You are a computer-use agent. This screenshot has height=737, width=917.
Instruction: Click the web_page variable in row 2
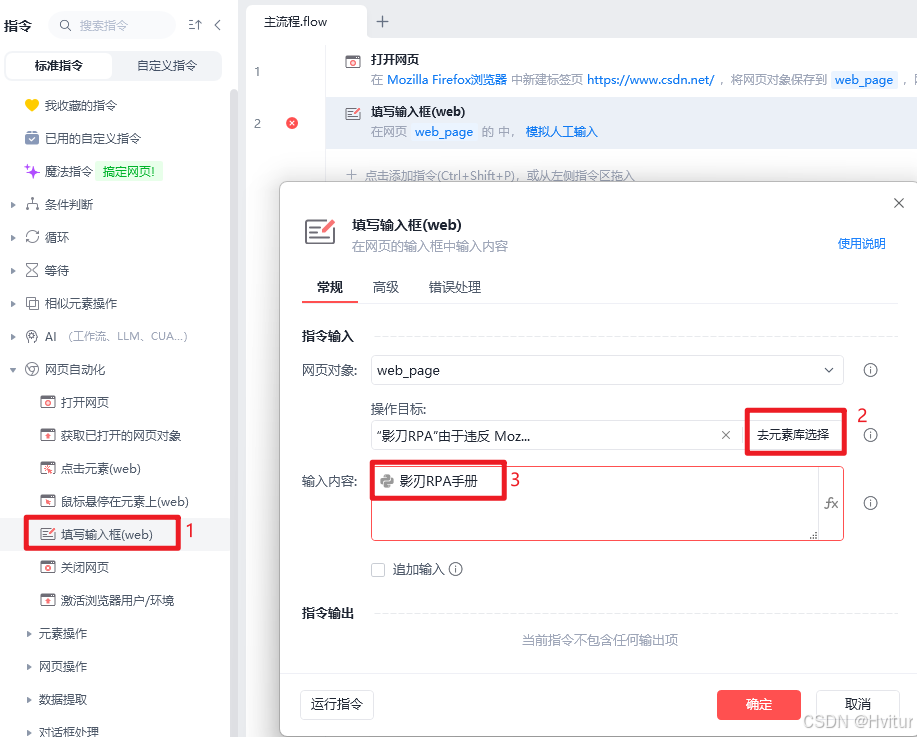tap(444, 132)
